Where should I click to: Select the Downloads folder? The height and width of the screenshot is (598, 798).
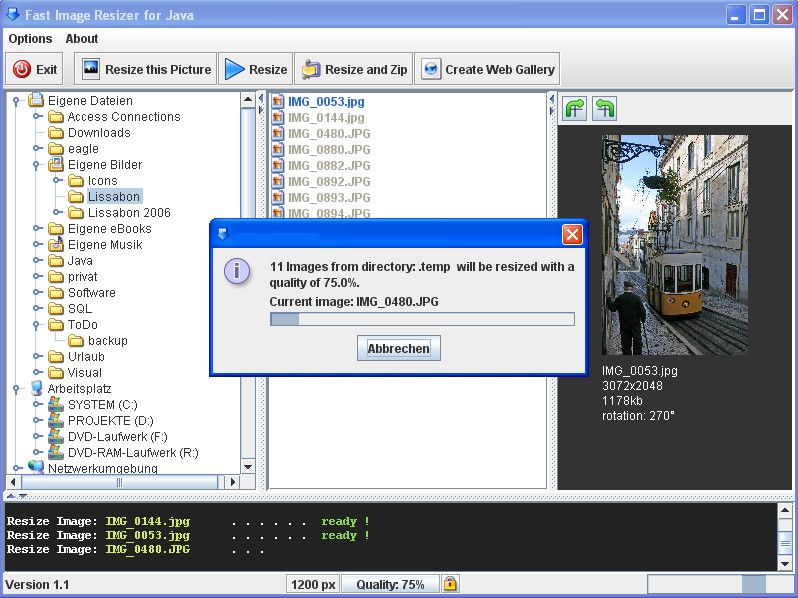click(99, 133)
